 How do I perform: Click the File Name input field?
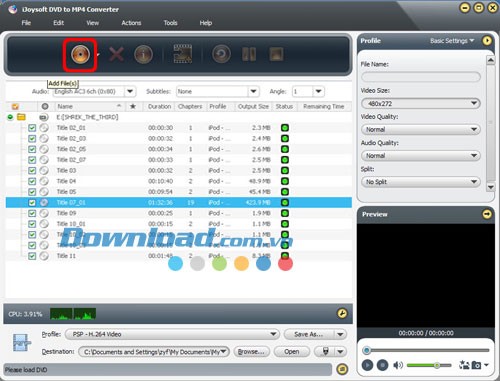point(421,77)
